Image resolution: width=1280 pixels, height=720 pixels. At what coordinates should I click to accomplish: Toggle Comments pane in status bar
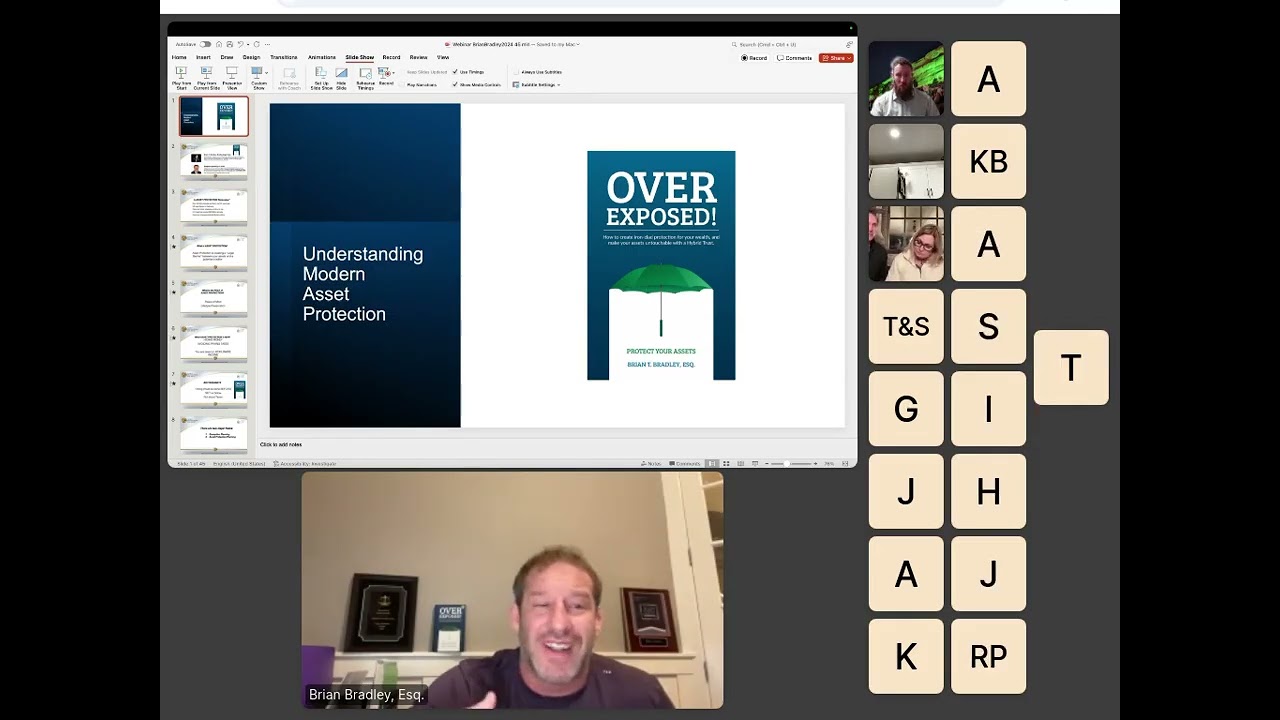coord(685,464)
